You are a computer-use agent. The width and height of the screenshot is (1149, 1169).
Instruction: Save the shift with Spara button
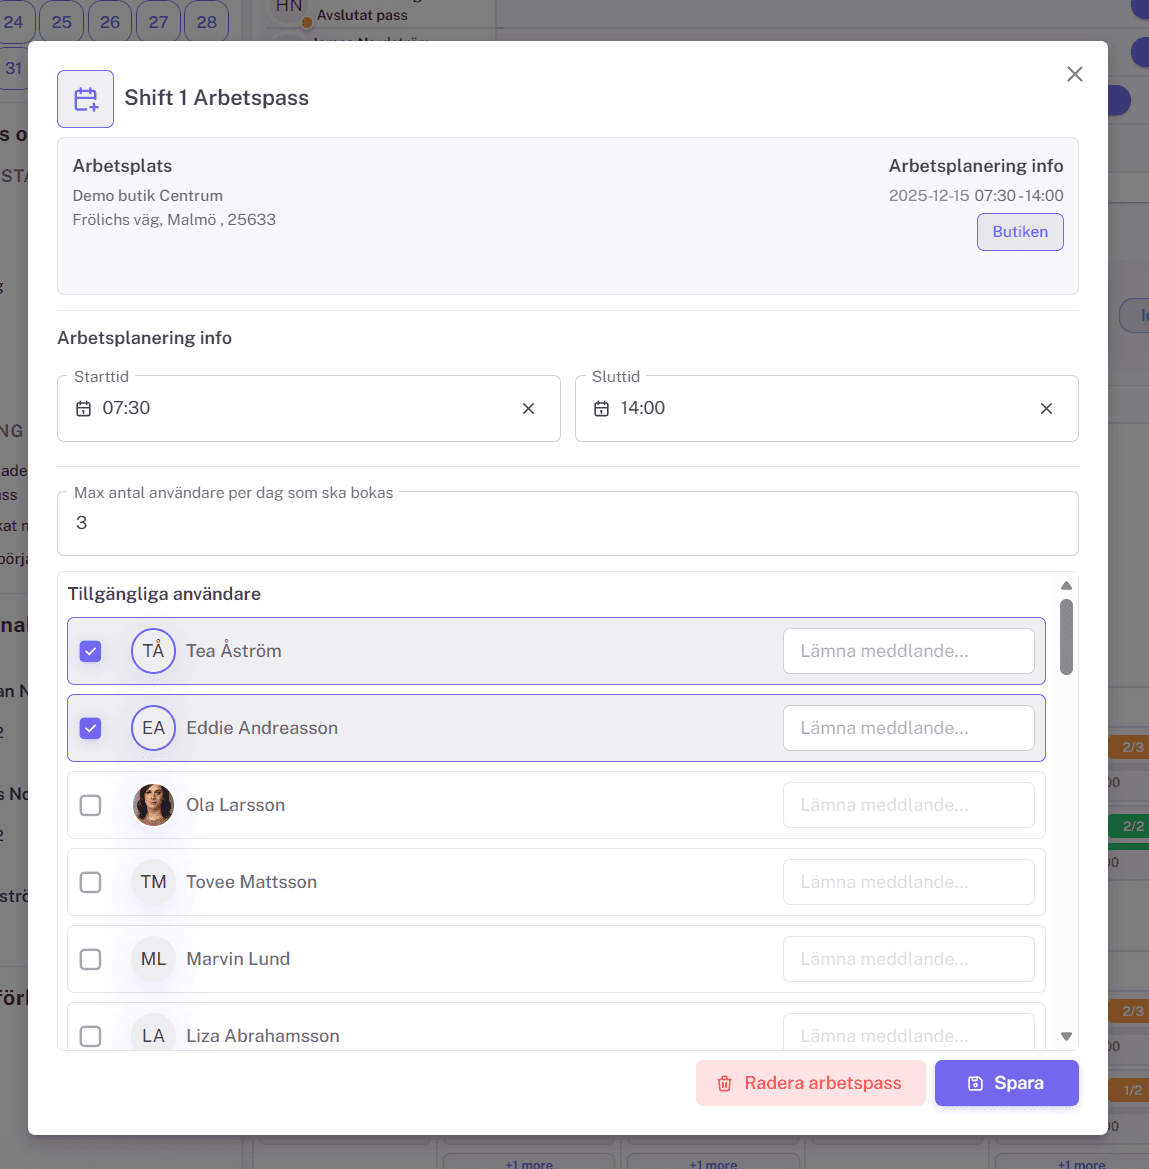click(x=1006, y=1083)
